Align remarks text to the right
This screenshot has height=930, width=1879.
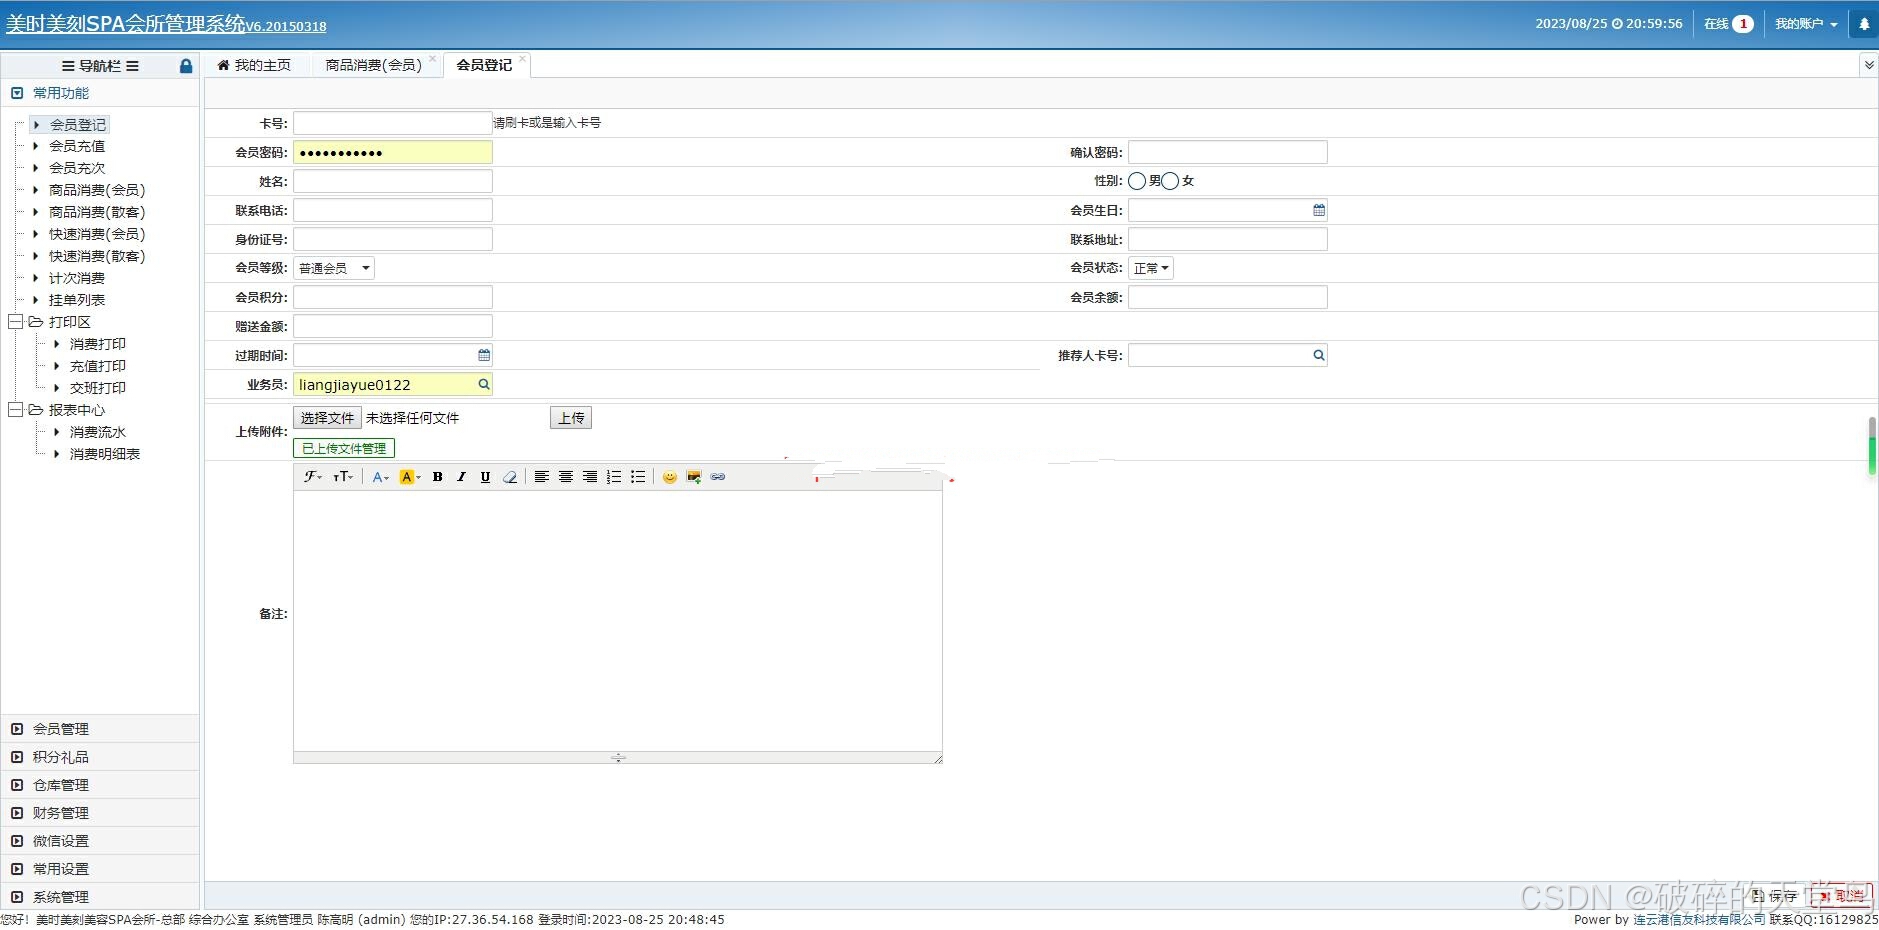click(x=590, y=477)
